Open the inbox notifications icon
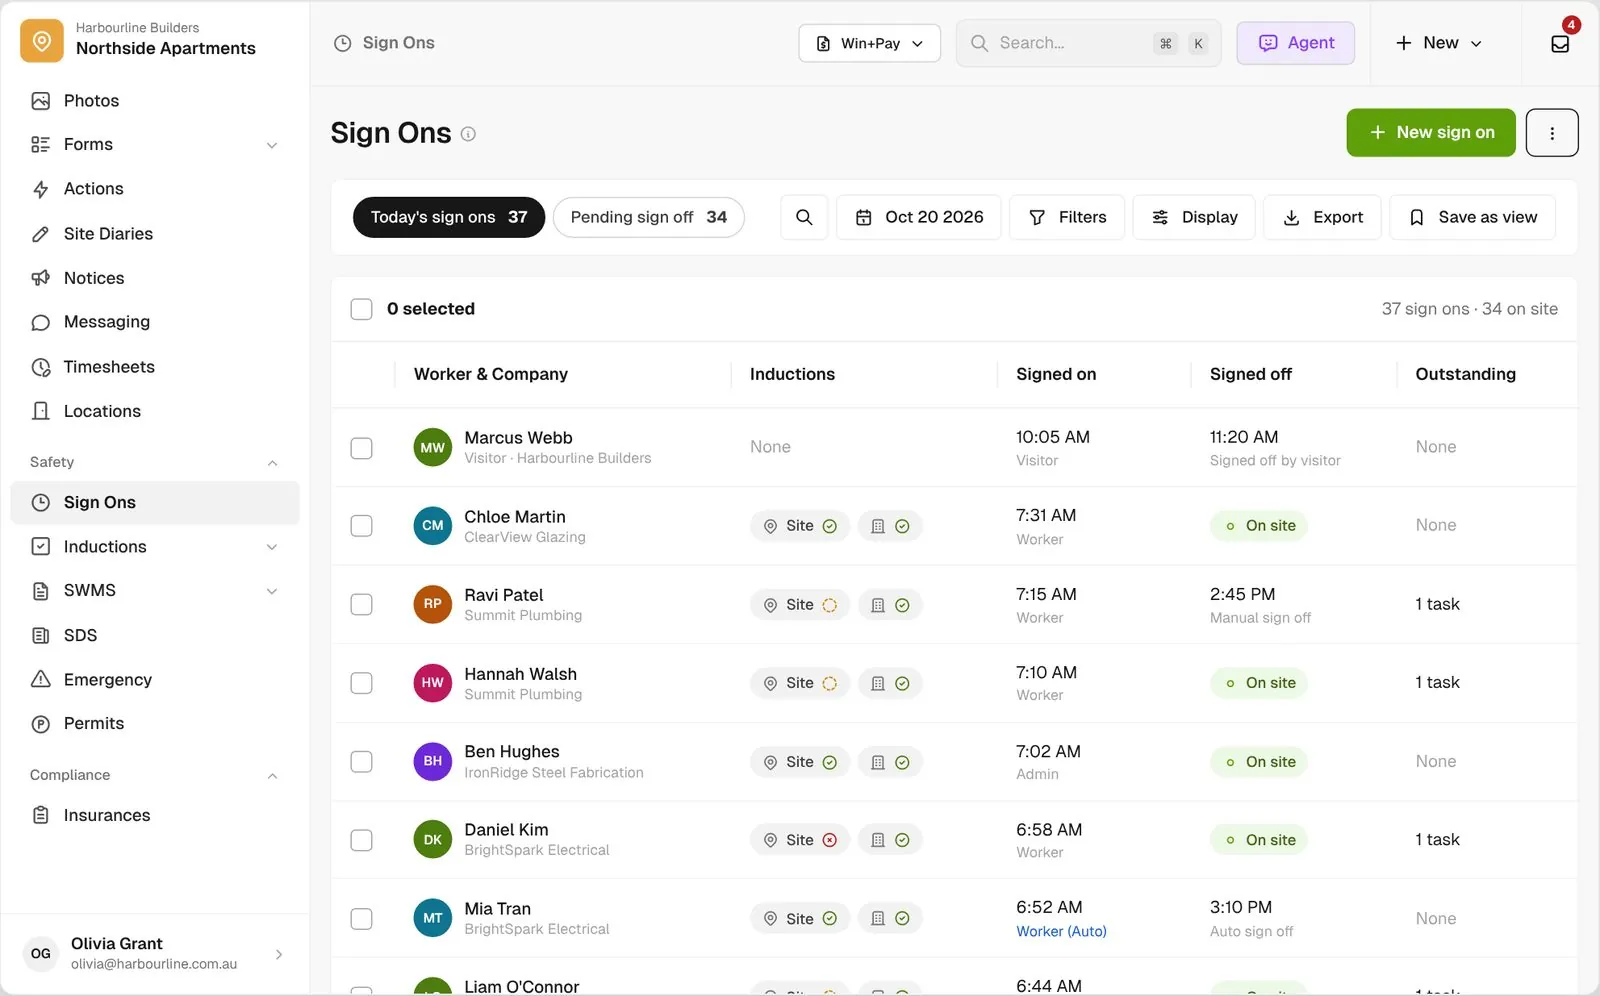 [1560, 43]
